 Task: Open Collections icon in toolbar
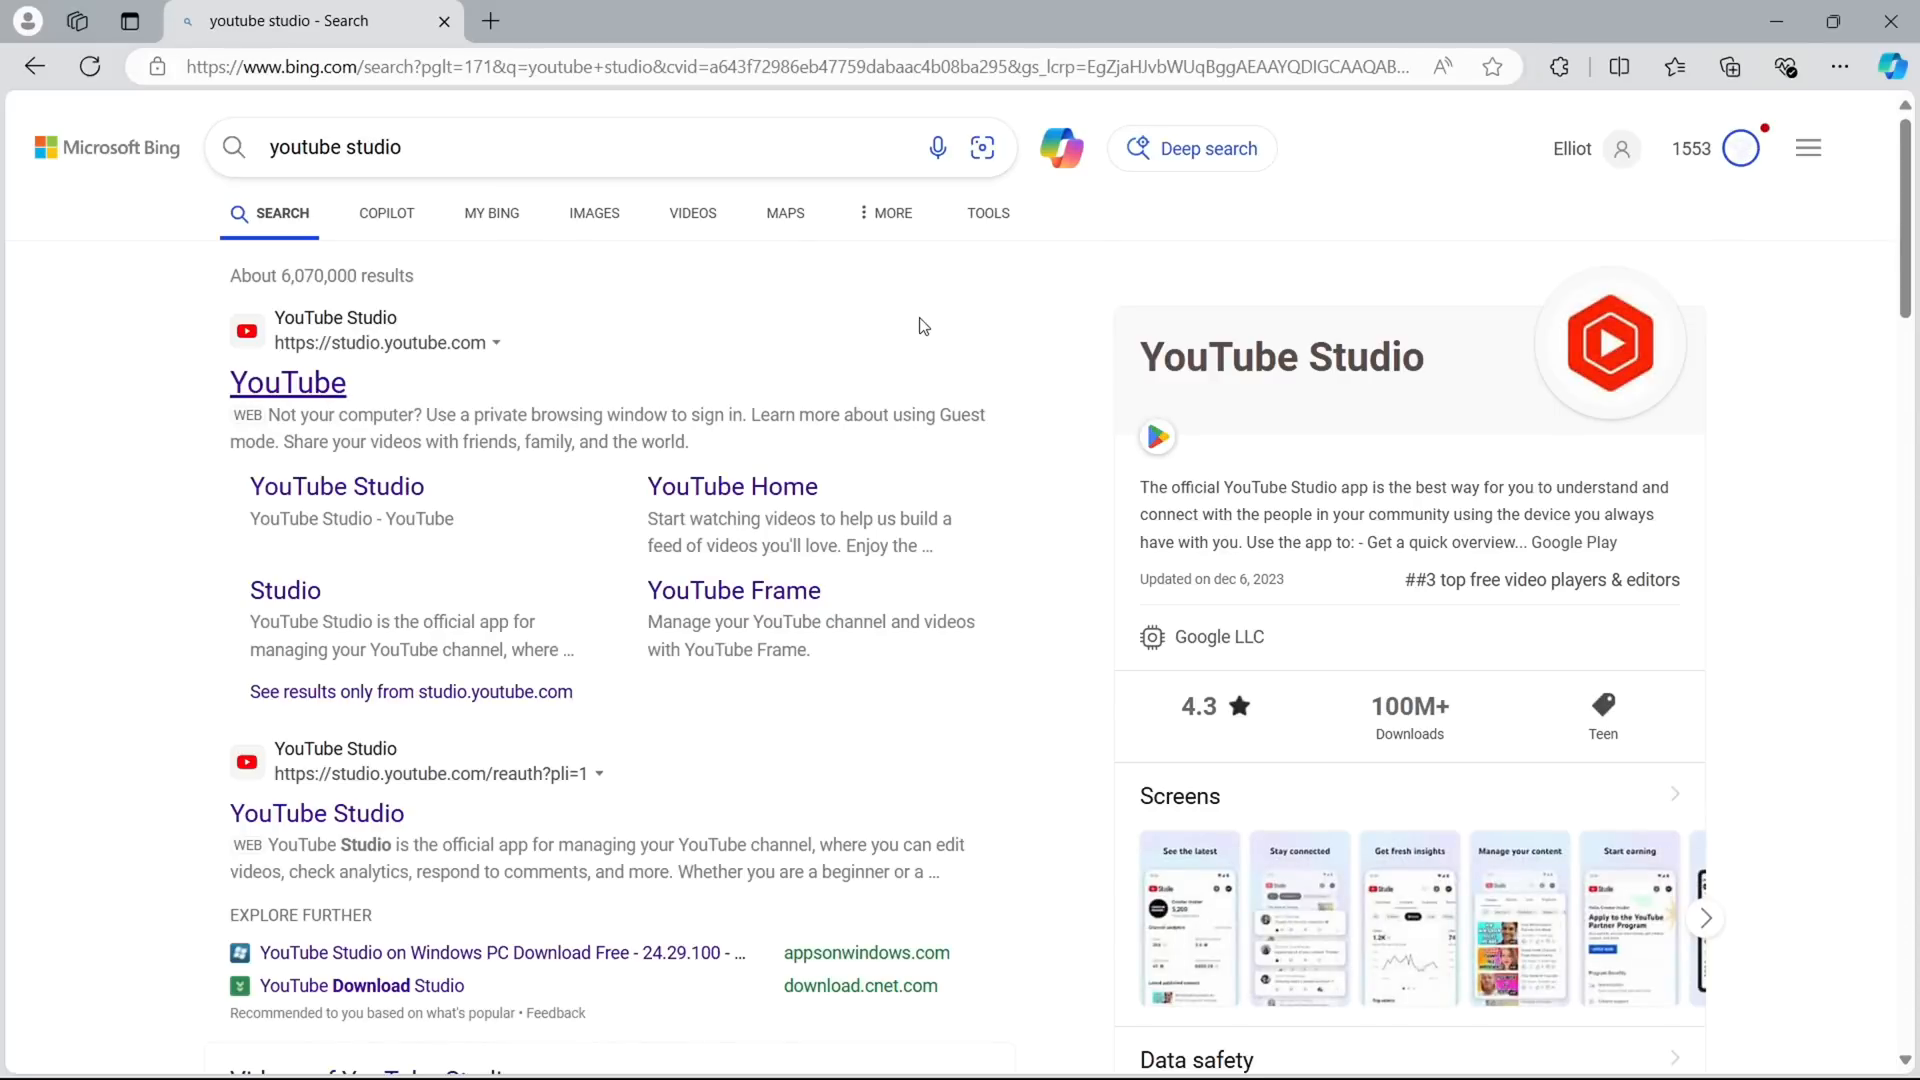tap(1730, 67)
